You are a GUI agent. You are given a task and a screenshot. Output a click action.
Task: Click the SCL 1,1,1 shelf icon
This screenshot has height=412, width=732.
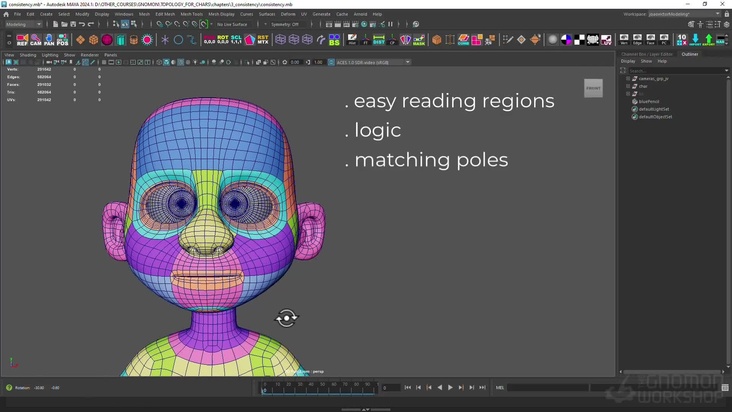coord(237,40)
